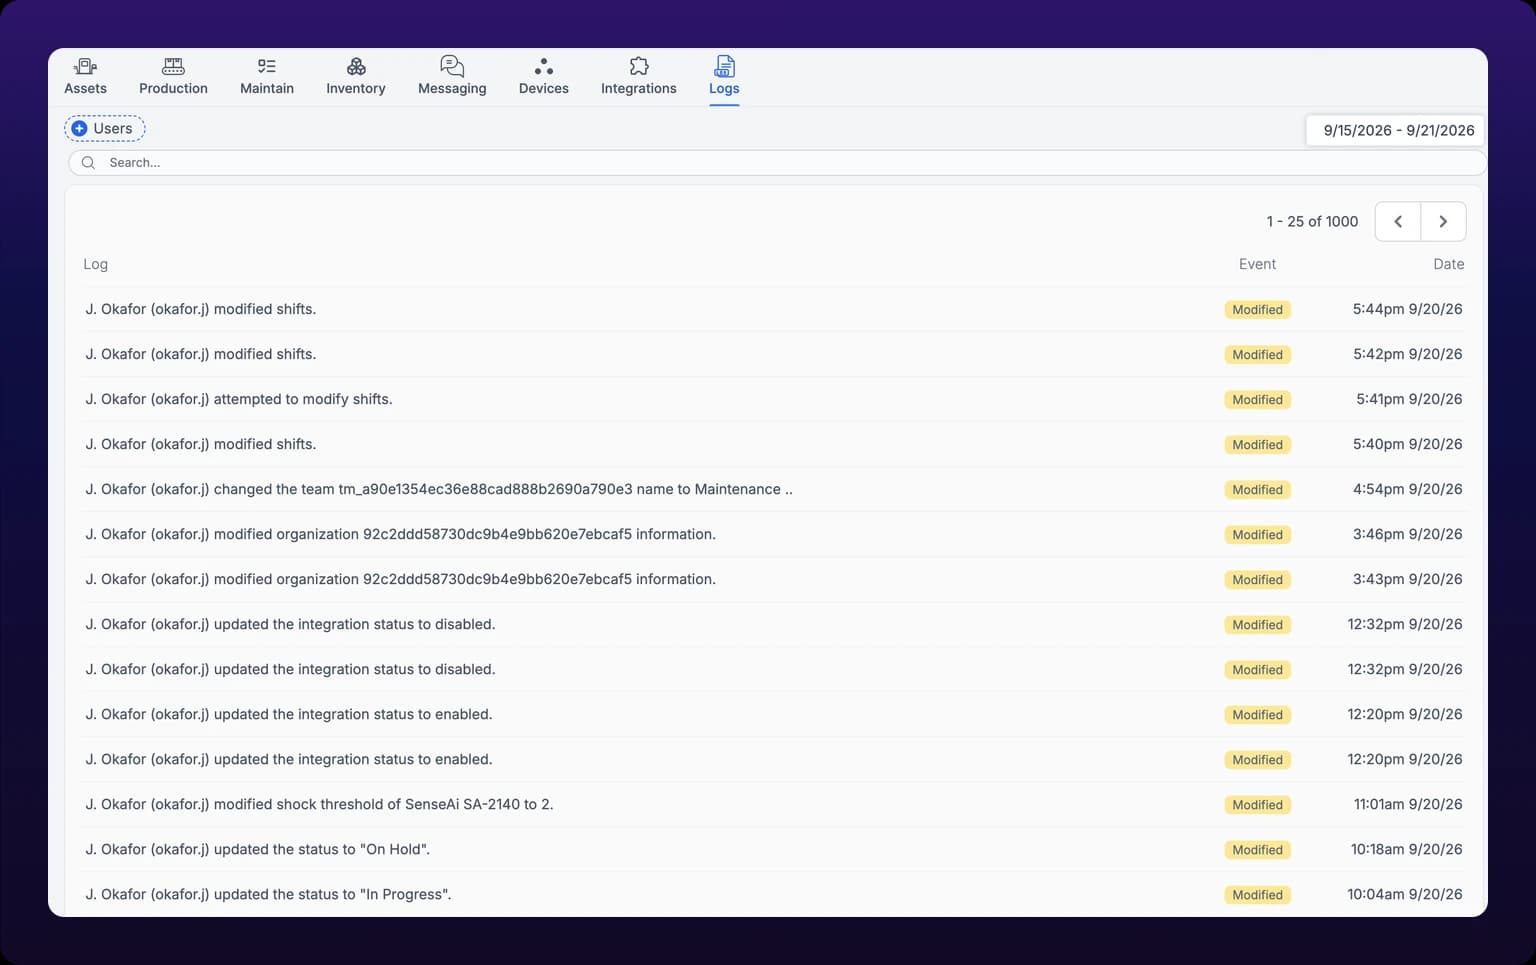Select the team name changed to Maintenance entry
Viewport: 1536px width, 965px height.
tap(774, 489)
